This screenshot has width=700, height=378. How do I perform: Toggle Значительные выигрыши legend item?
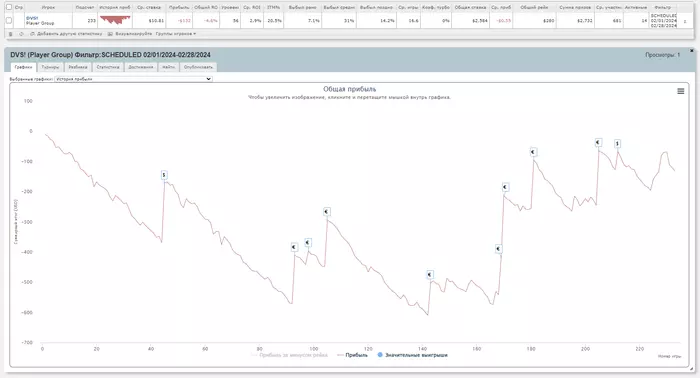(x=412, y=355)
